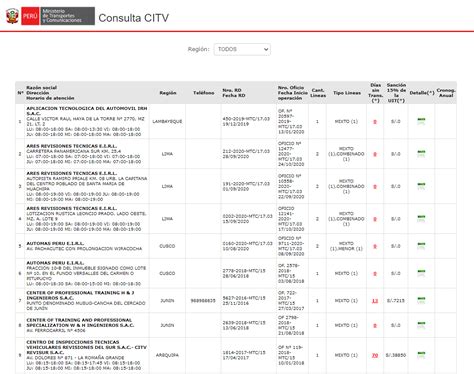This screenshot has width=474, height=374.
Task: Open Detalle icon for AUTOMAS PERU Fraccion 10-B row
Action: [x=421, y=273]
